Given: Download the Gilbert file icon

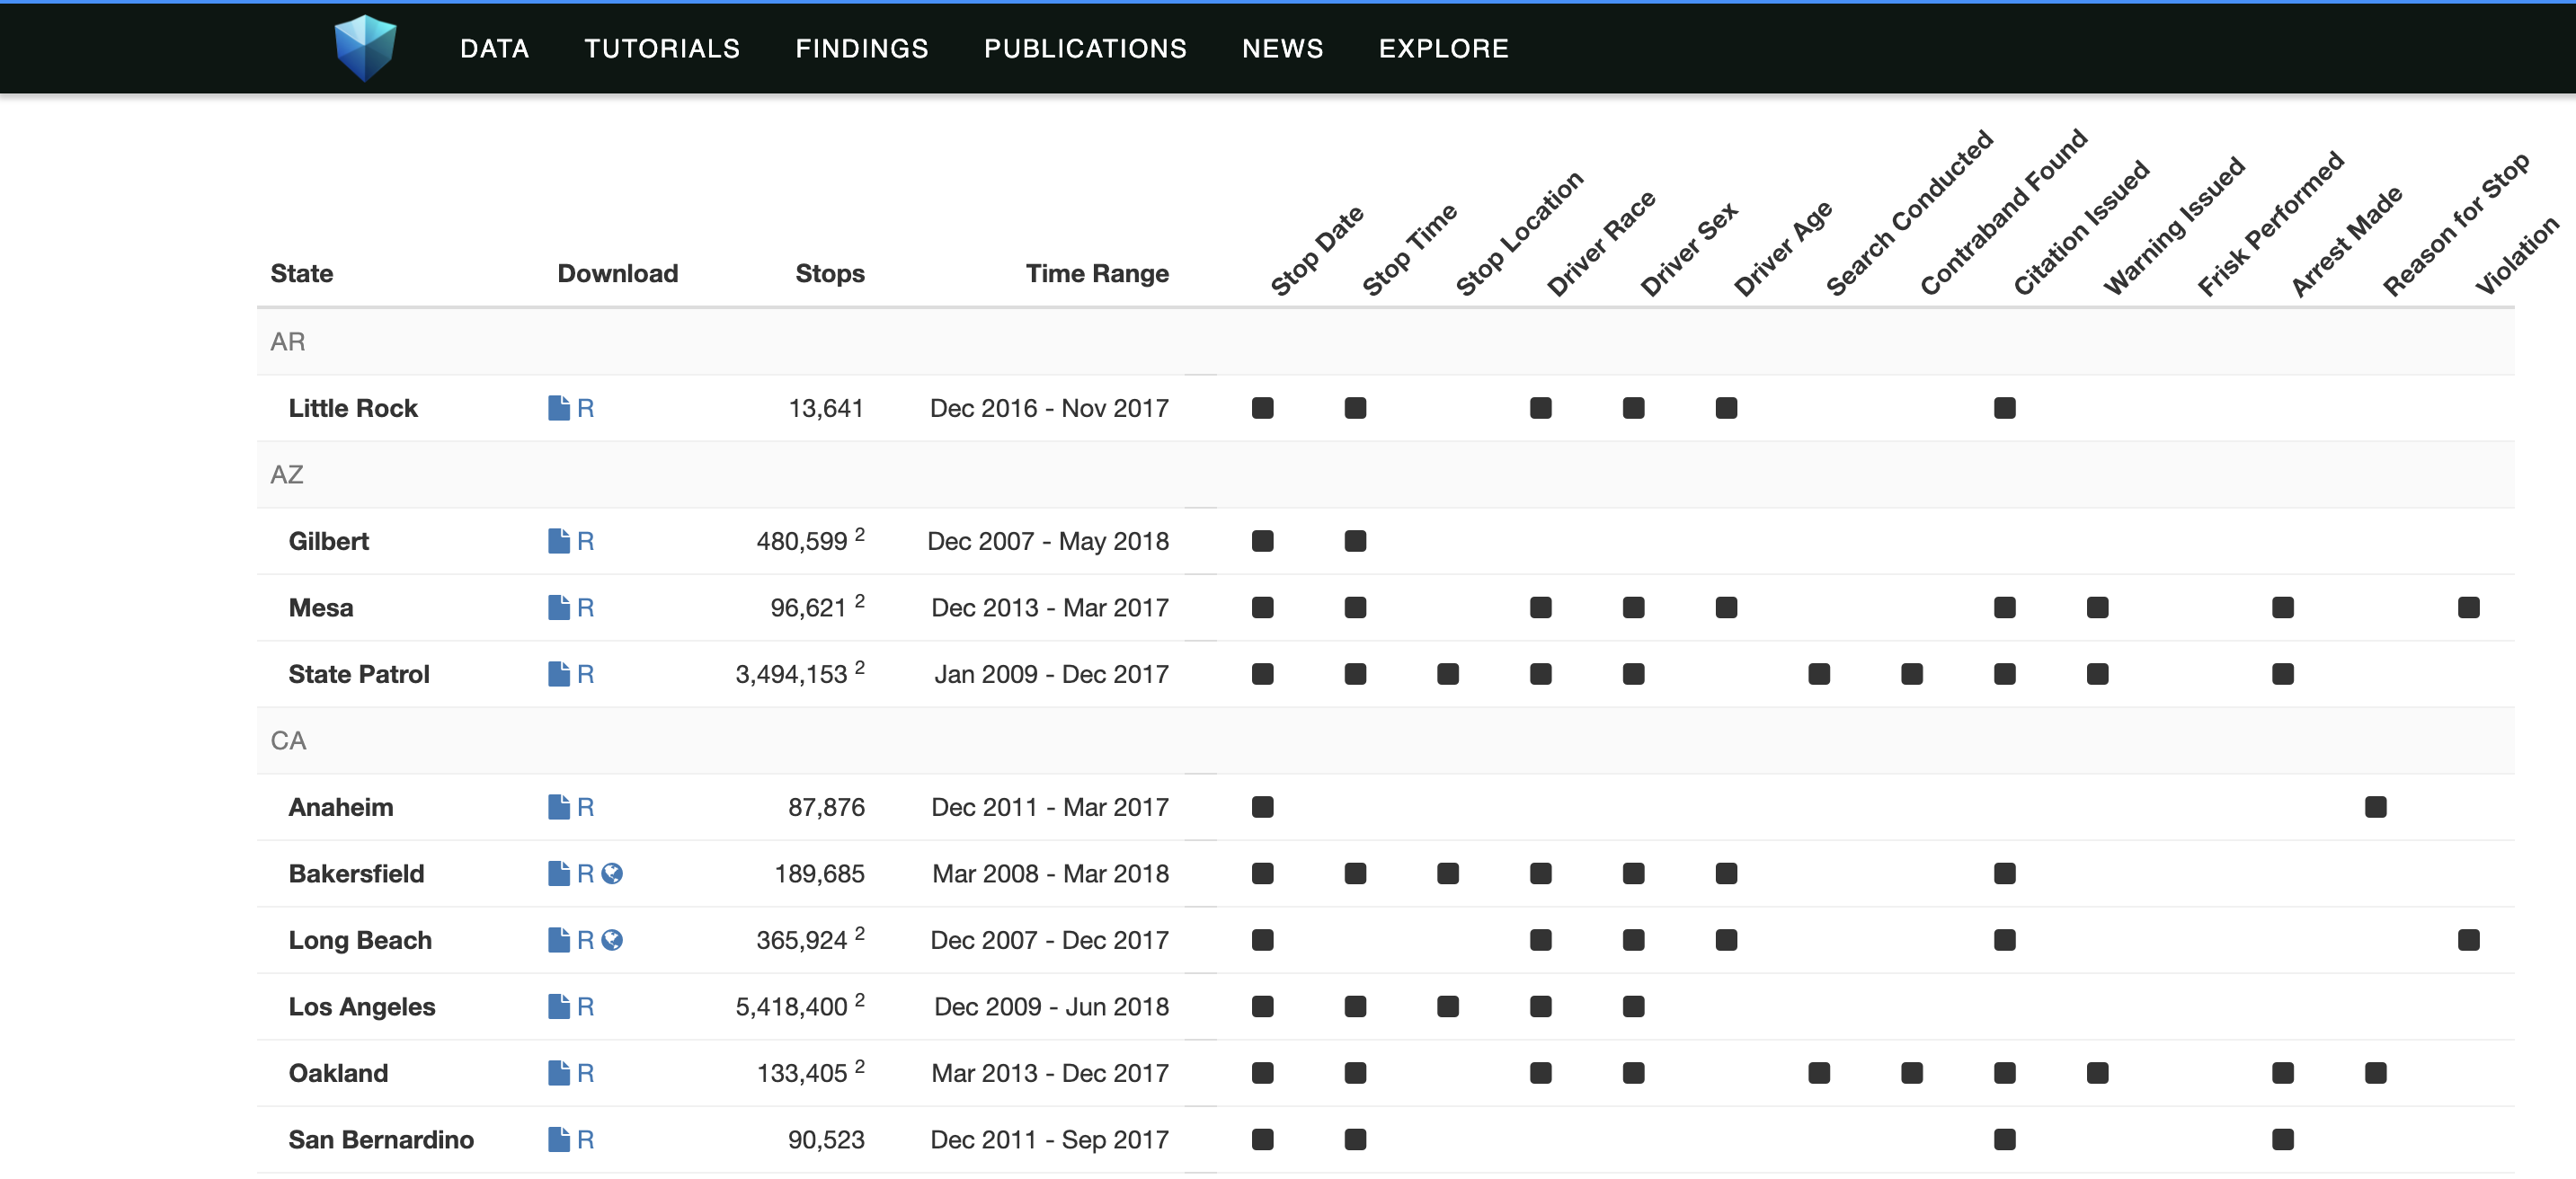Looking at the screenshot, I should [x=559, y=541].
